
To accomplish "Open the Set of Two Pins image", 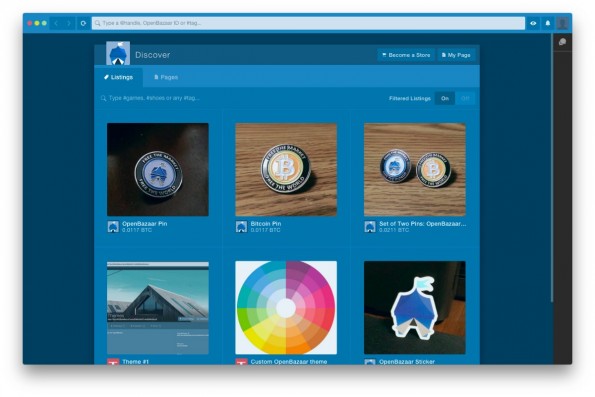I will pos(415,170).
